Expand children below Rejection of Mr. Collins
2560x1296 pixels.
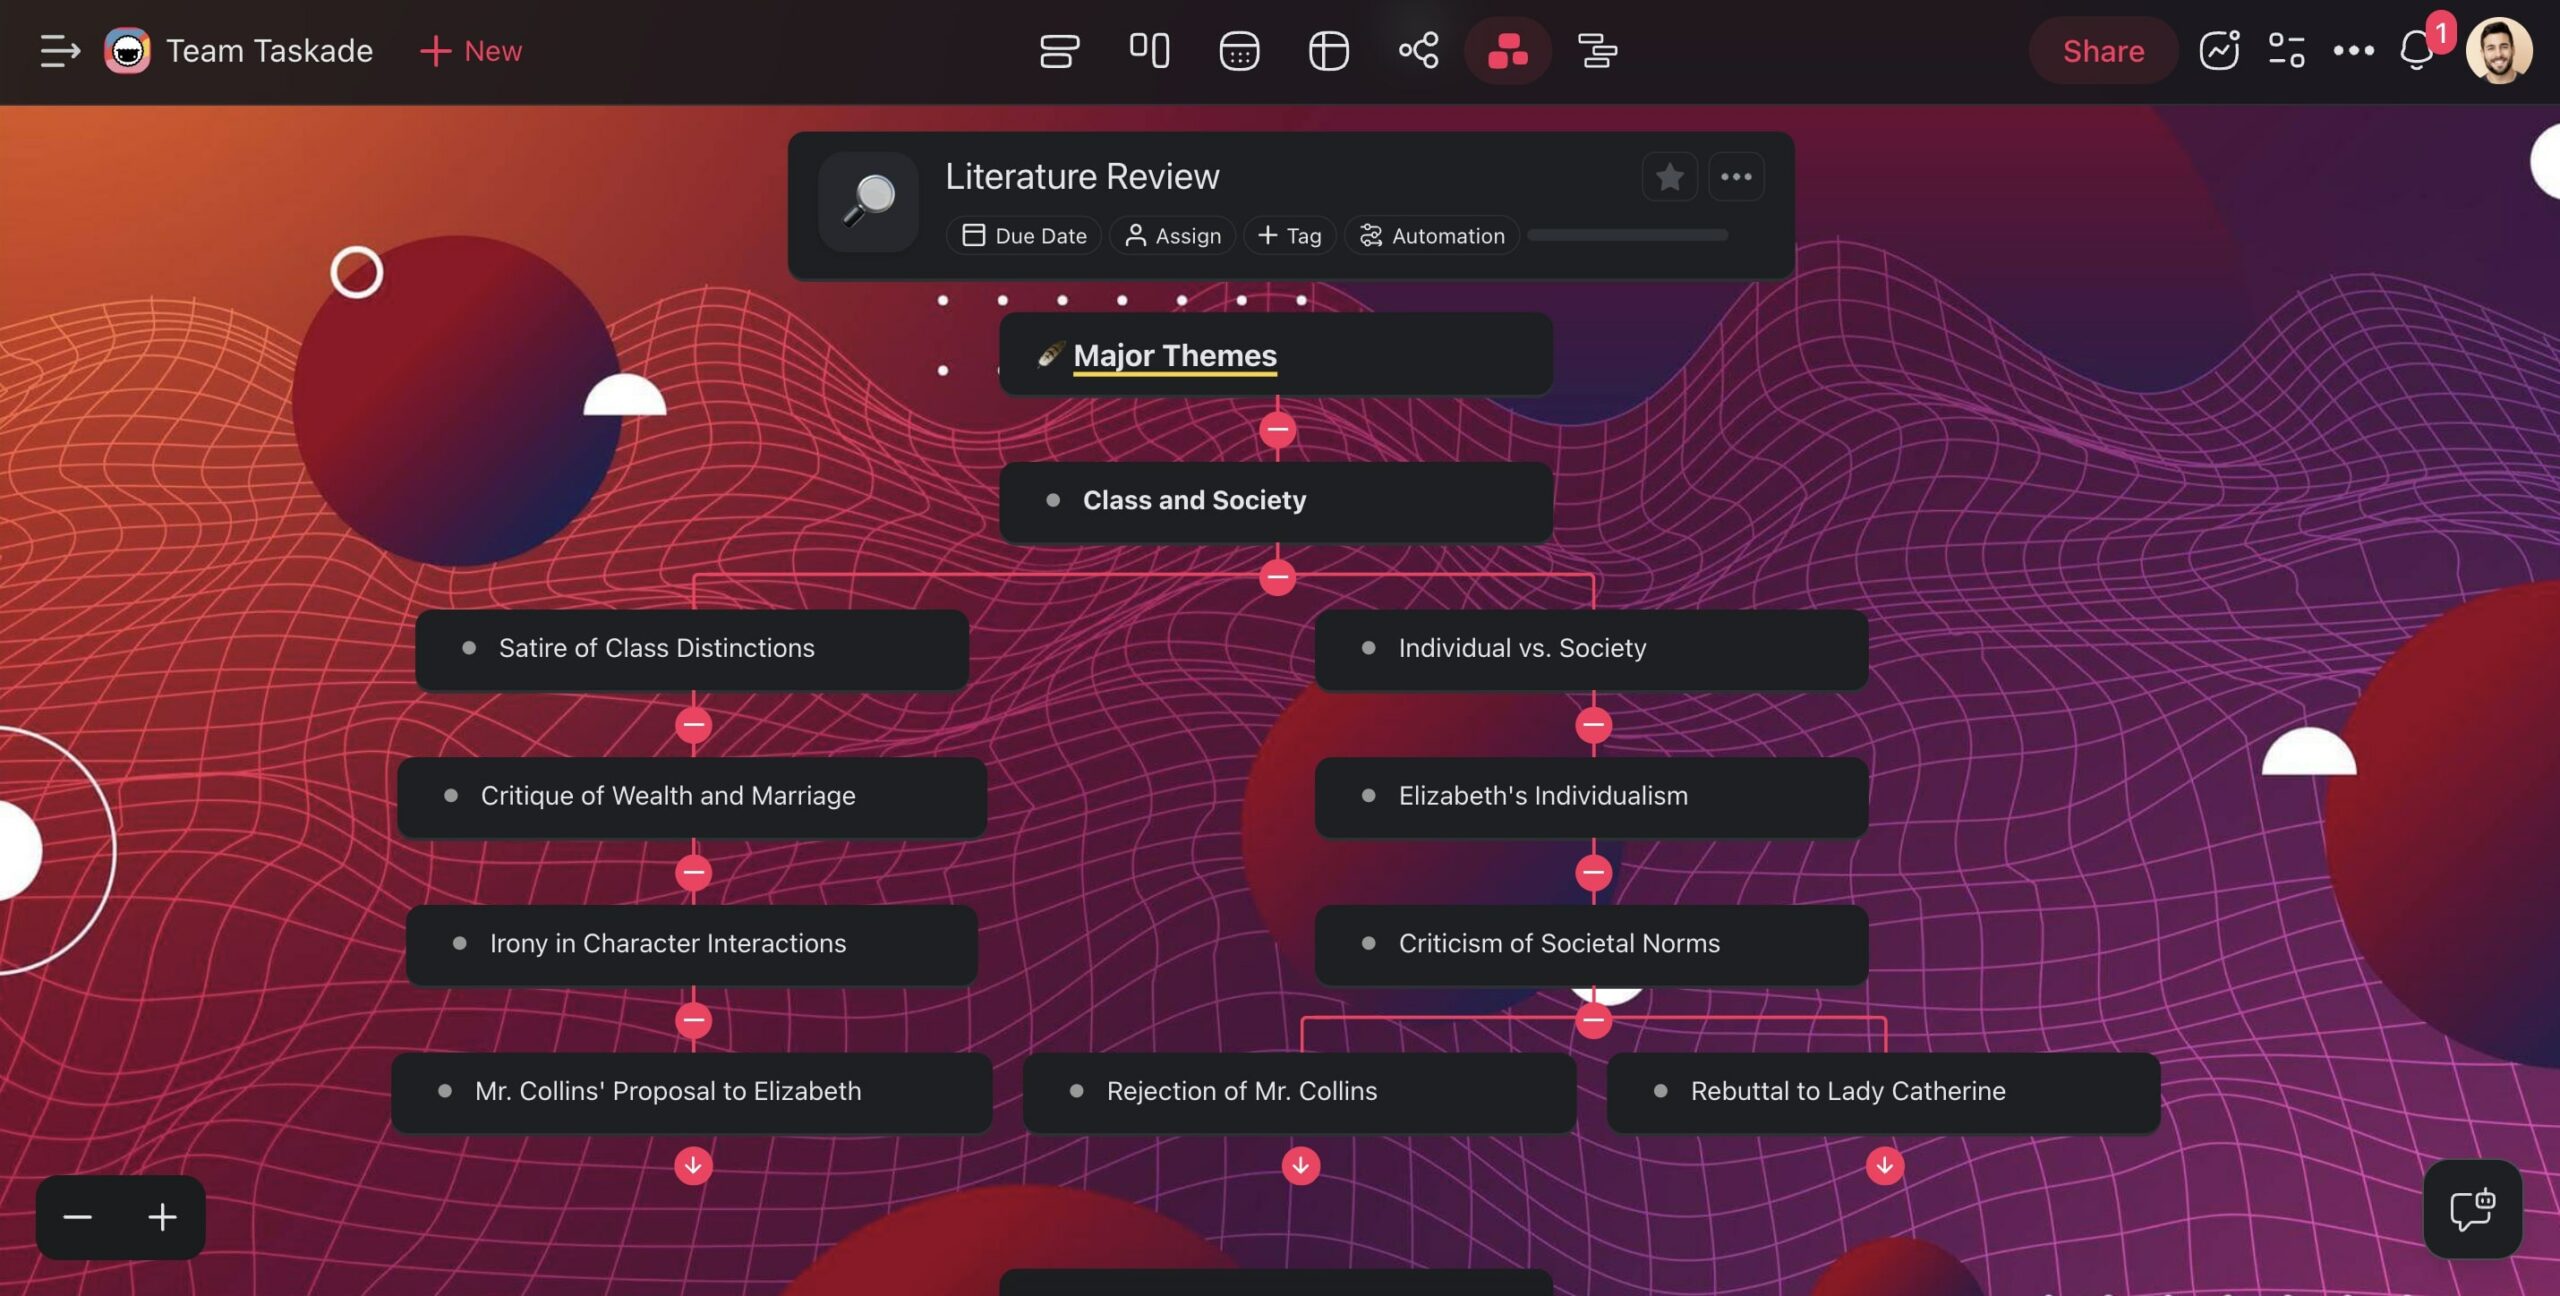point(1299,1164)
